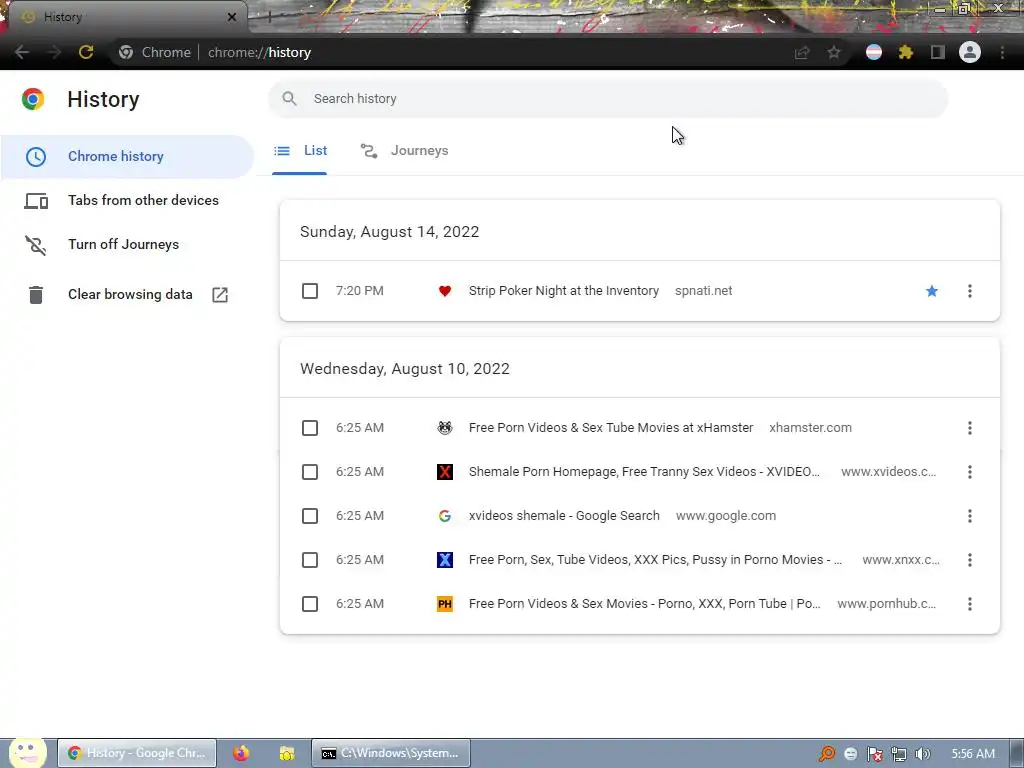Reload the history page
1024x768 pixels.
(x=86, y=52)
